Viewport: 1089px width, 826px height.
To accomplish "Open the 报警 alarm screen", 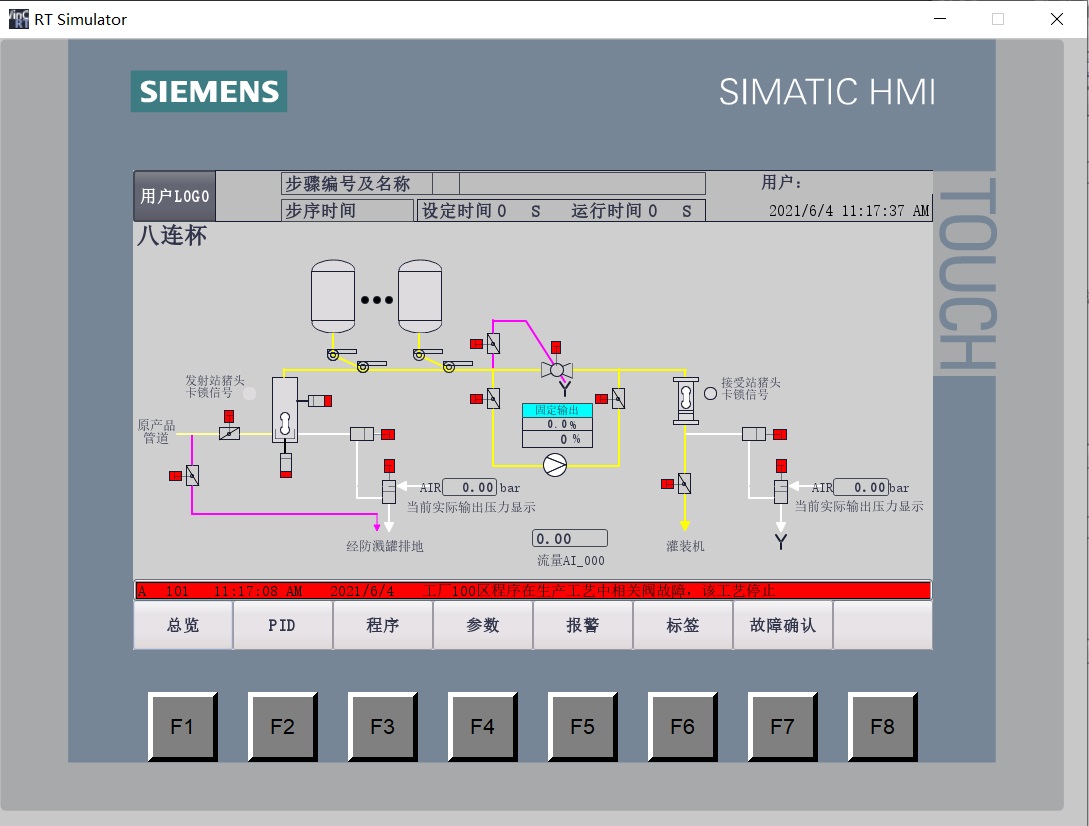I will click(x=583, y=625).
